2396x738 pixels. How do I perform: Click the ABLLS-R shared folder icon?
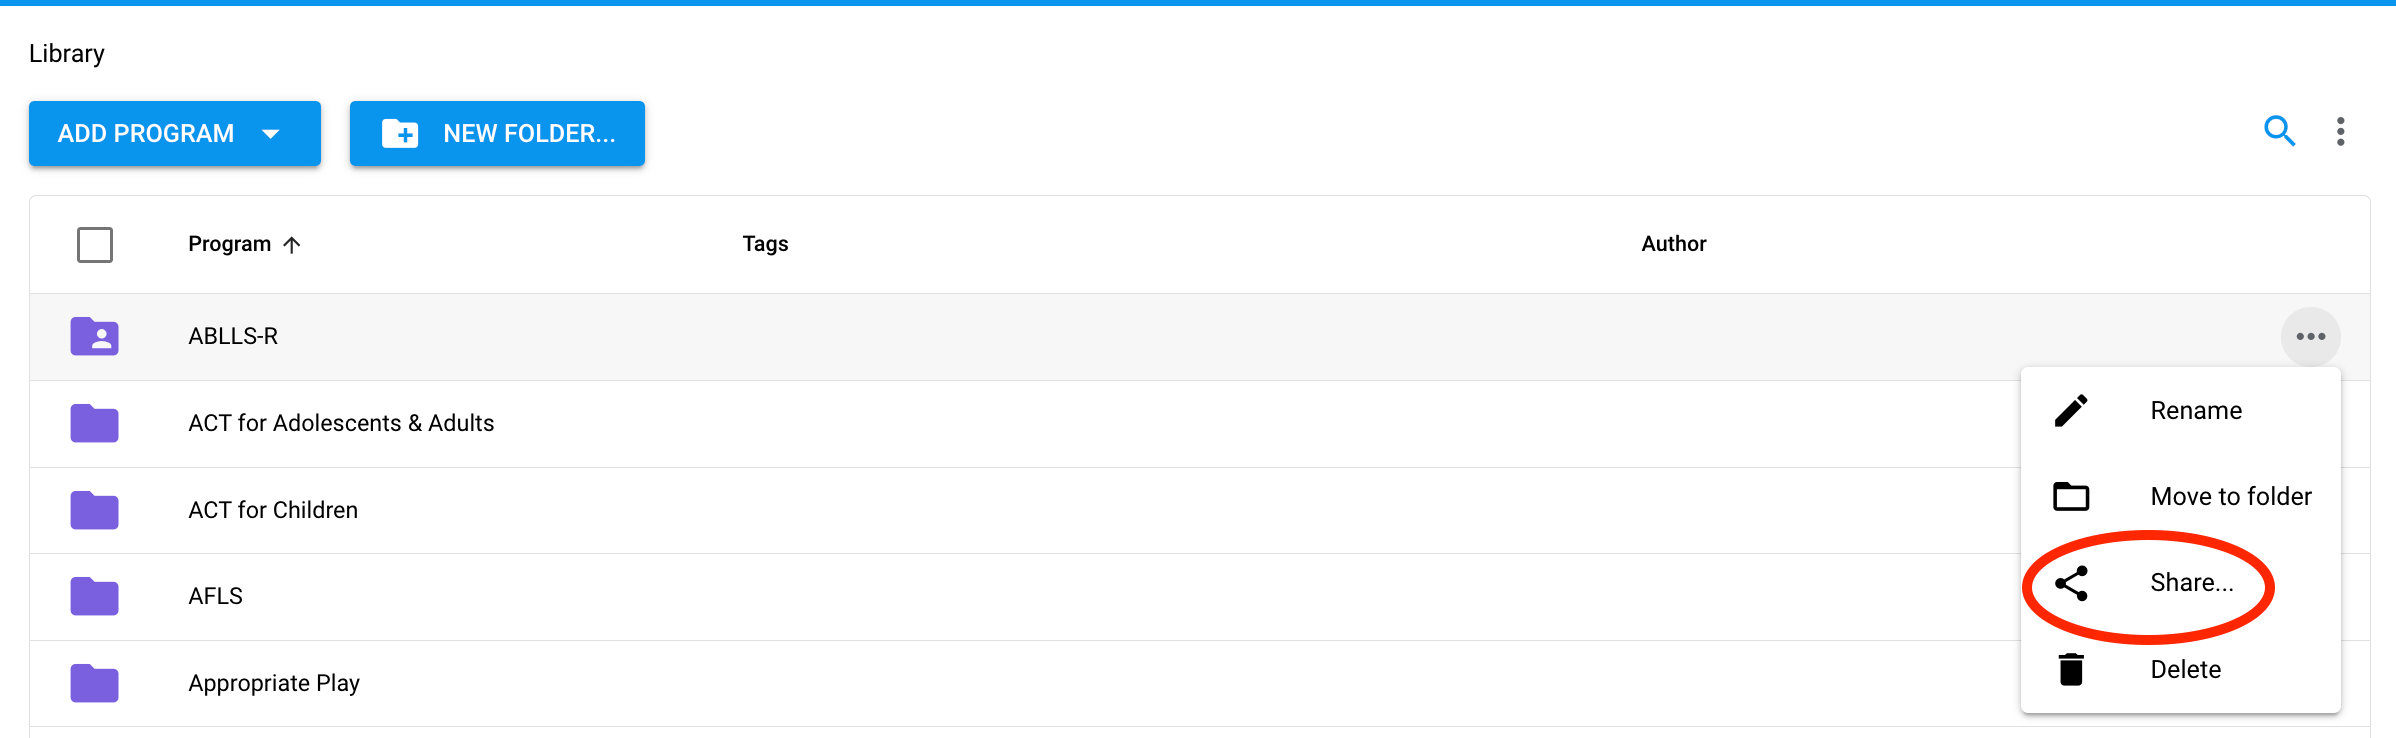coord(95,336)
